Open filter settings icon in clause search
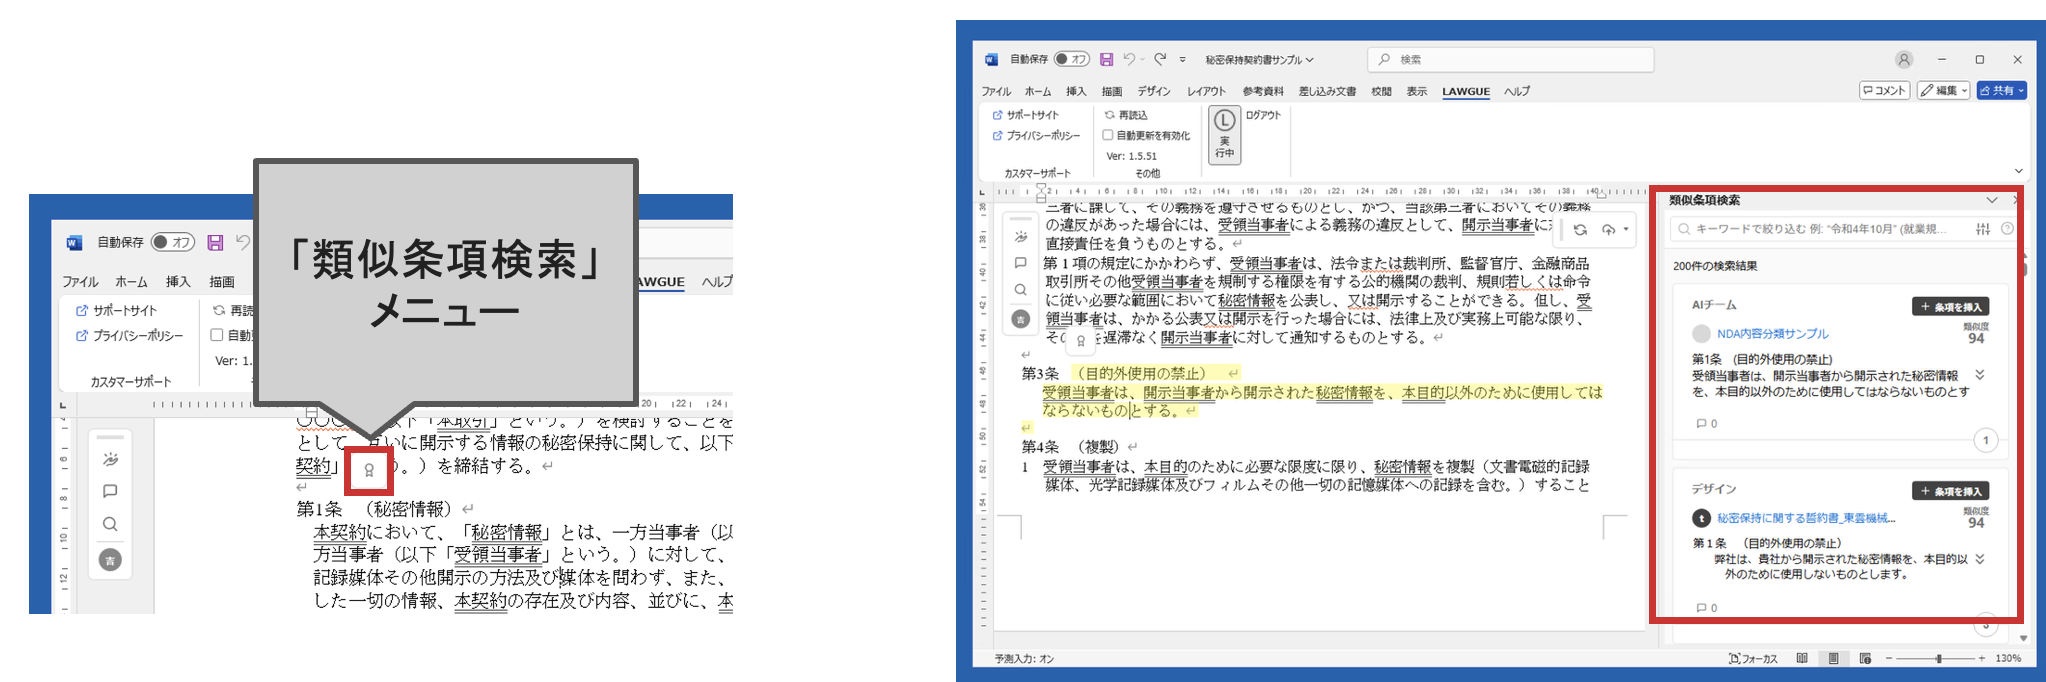This screenshot has height=682, width=2046. 1983,229
